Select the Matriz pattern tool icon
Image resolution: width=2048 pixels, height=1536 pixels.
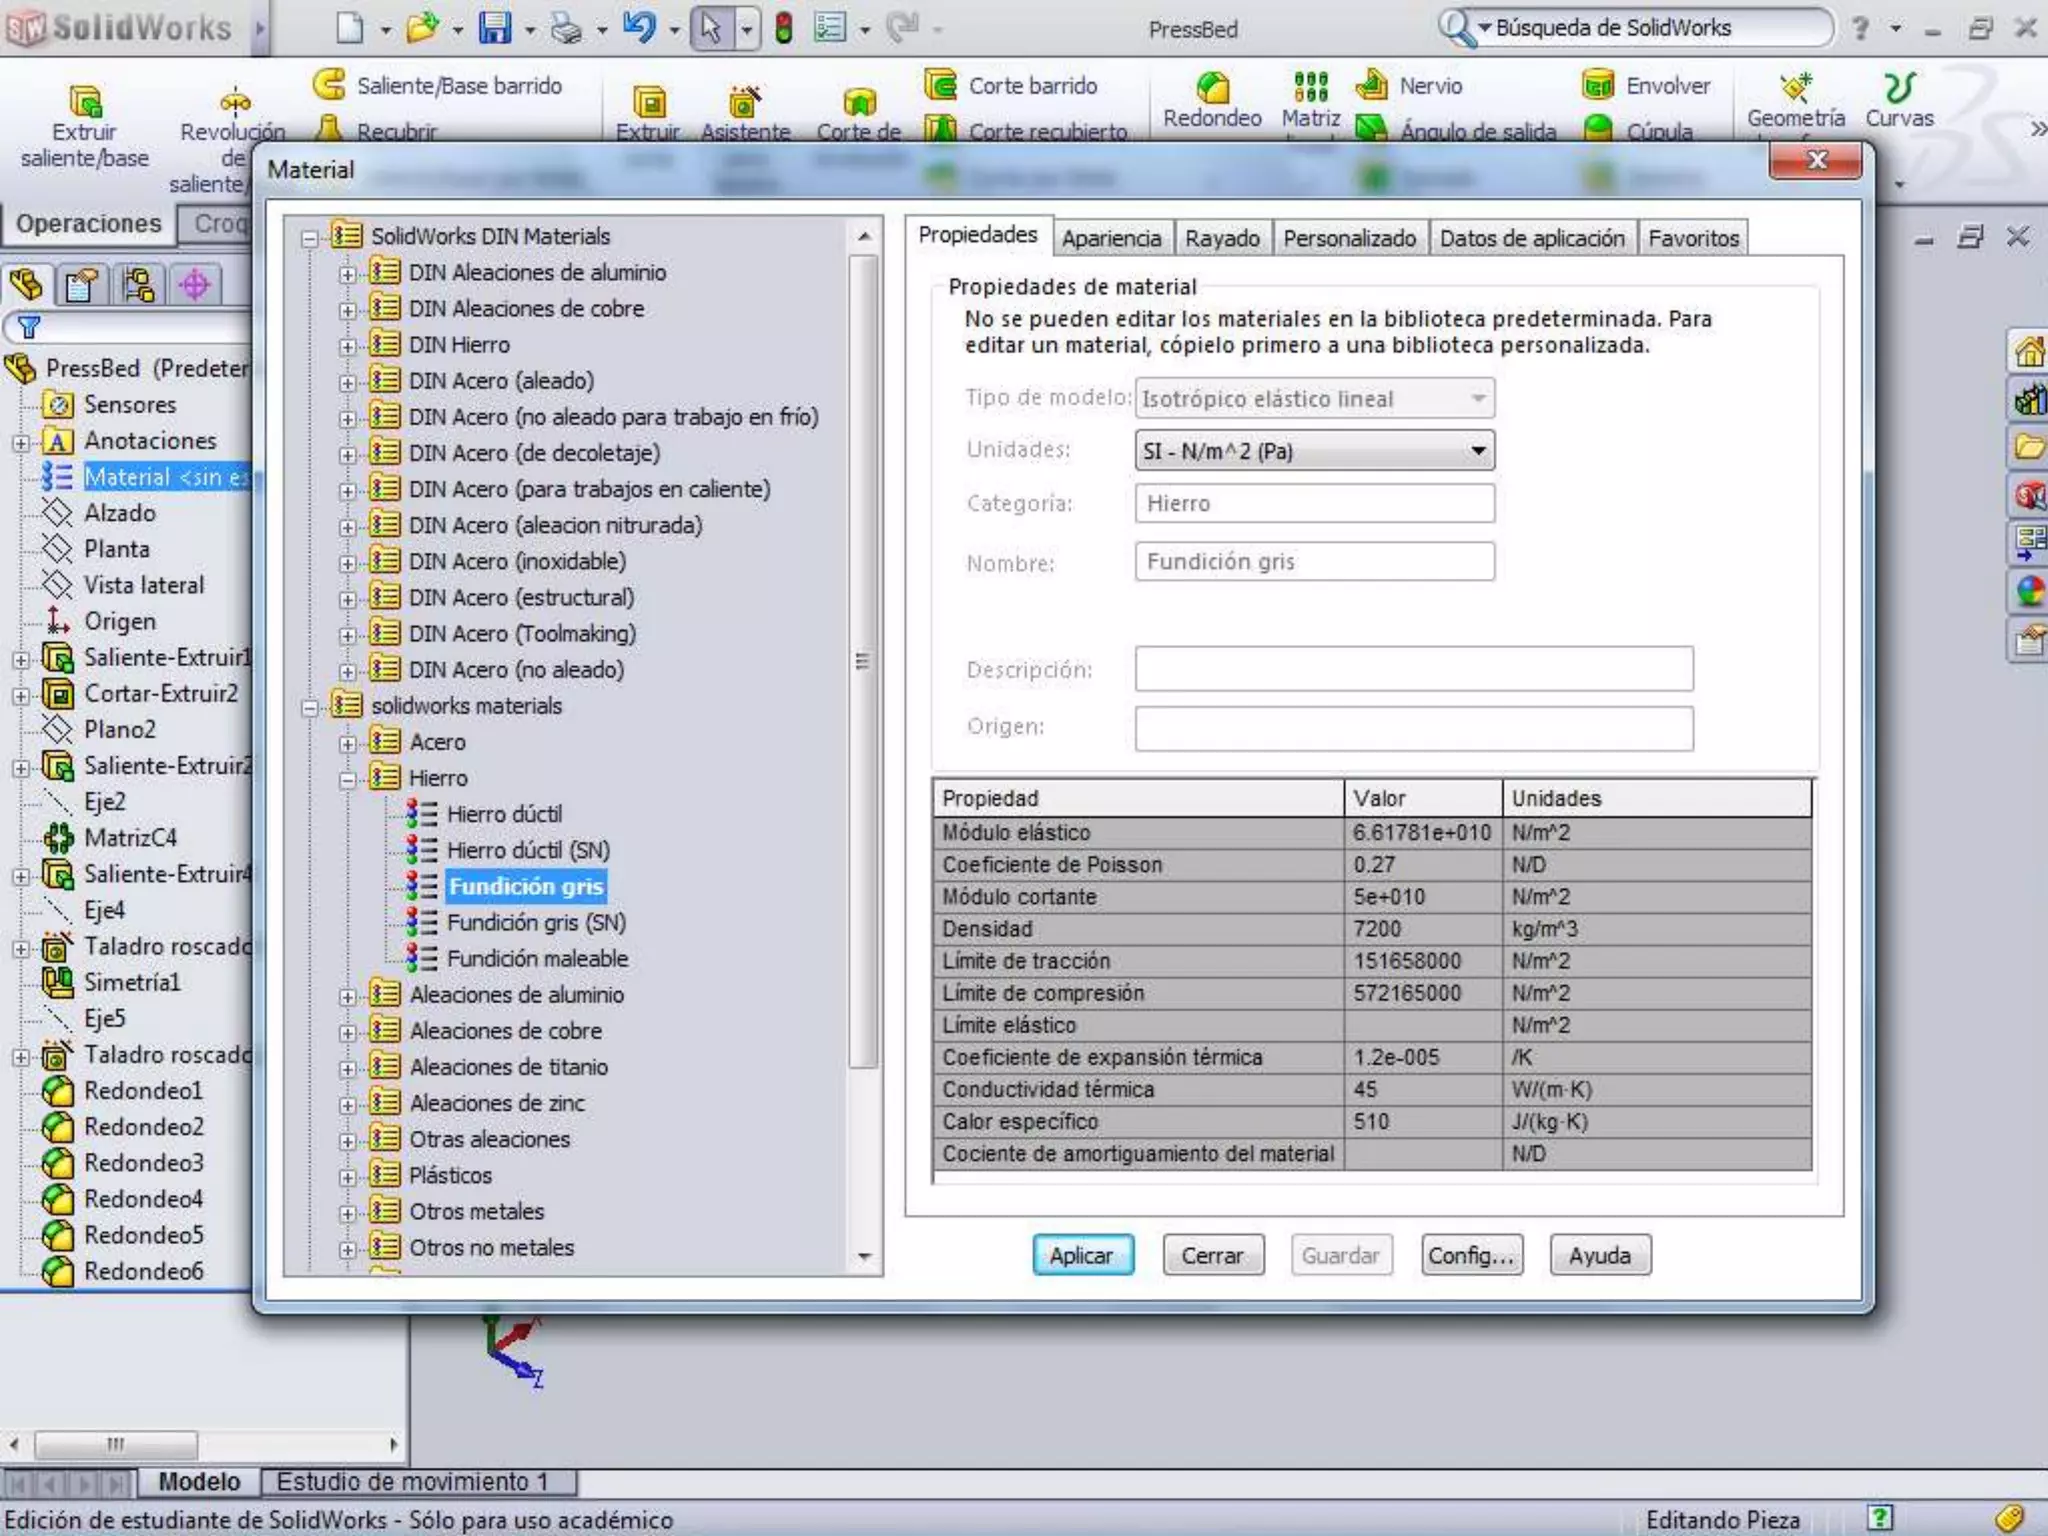pos(1310,88)
